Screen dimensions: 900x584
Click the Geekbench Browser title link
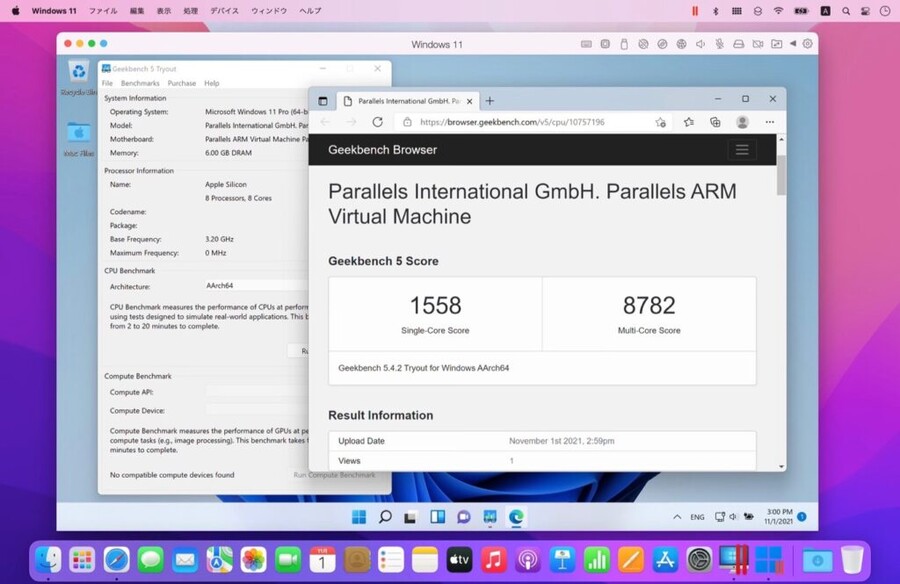coord(382,150)
